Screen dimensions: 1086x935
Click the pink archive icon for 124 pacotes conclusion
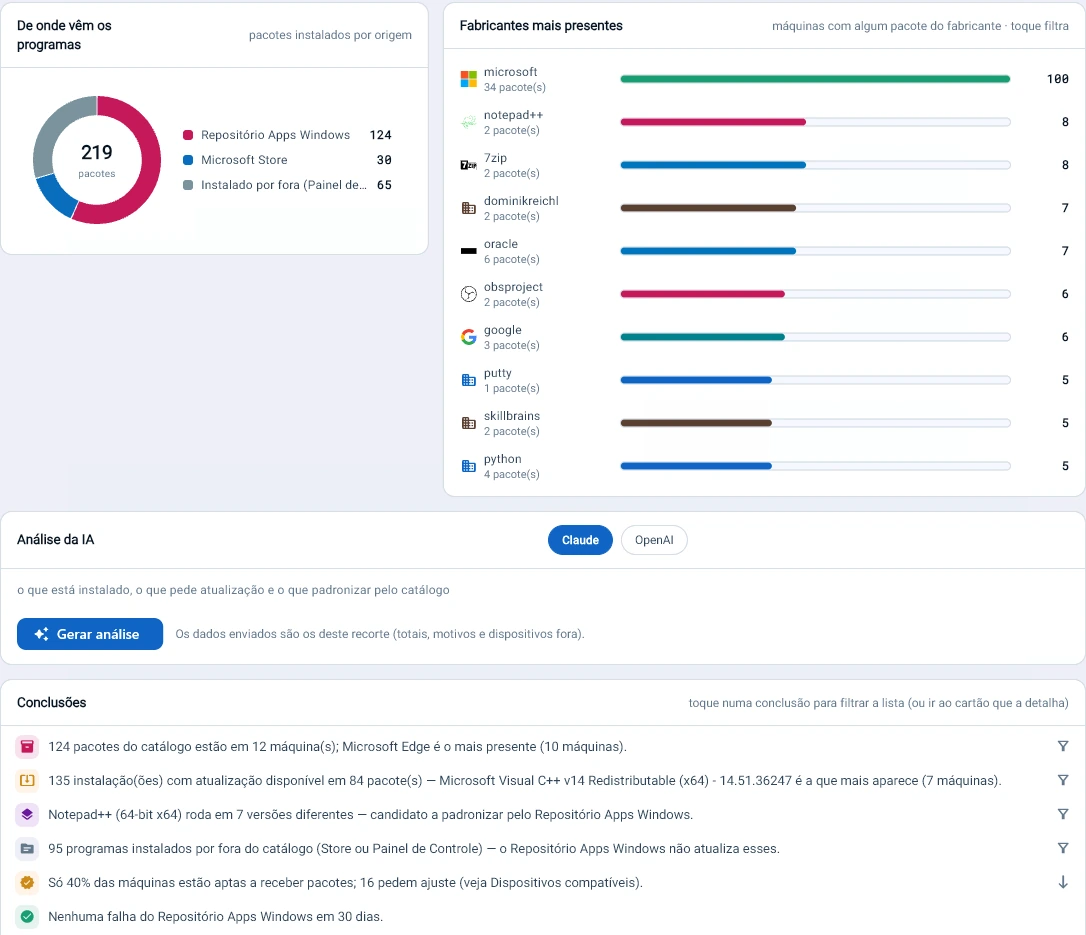[x=27, y=746]
